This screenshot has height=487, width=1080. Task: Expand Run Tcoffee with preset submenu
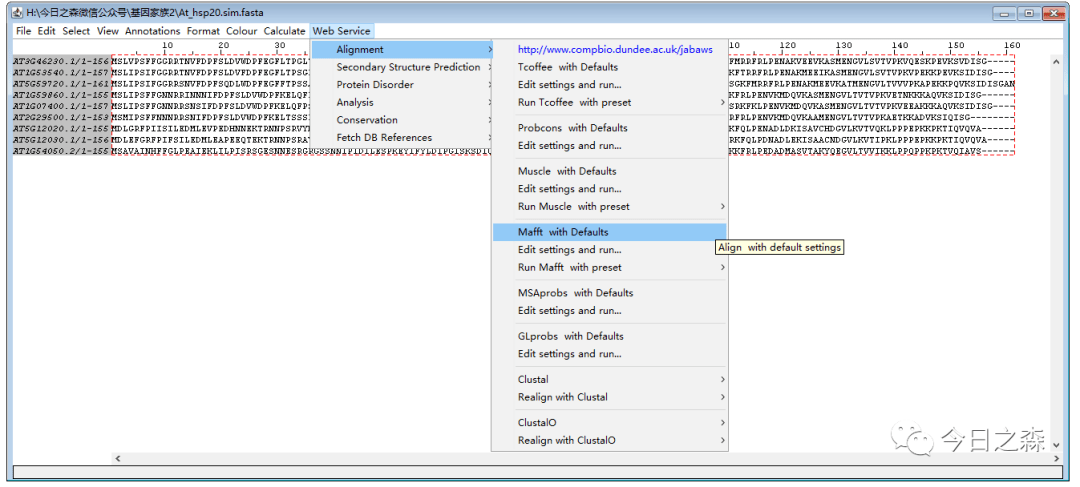(x=574, y=102)
